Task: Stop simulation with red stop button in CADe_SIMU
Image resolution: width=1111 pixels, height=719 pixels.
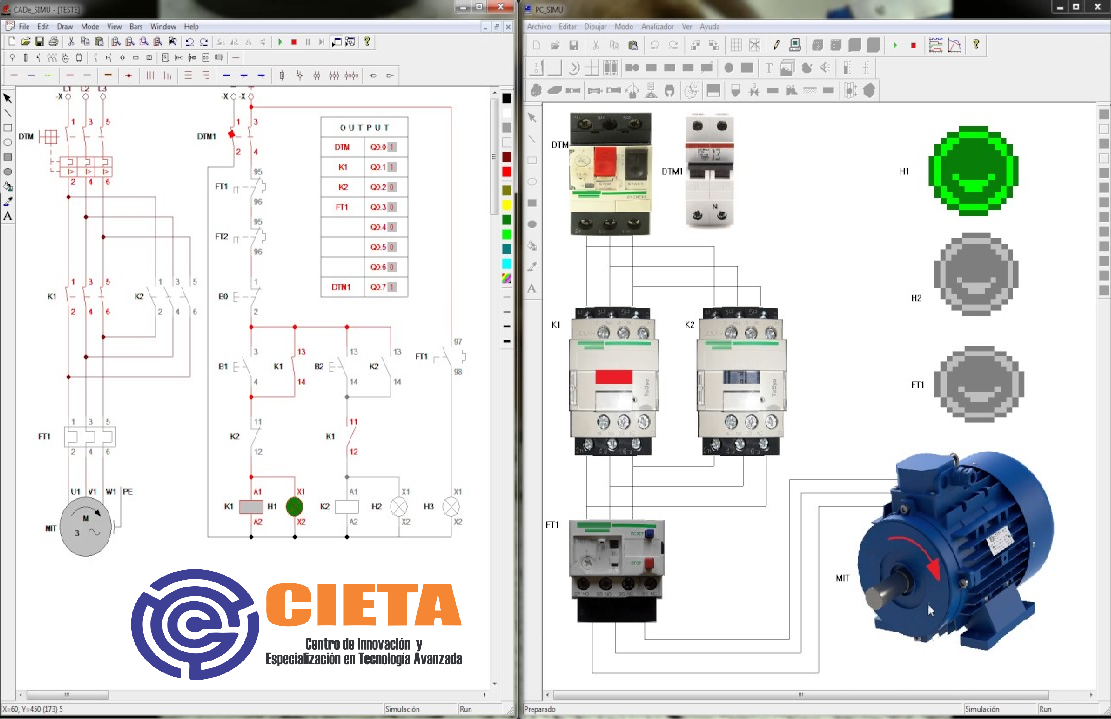Action: (293, 42)
